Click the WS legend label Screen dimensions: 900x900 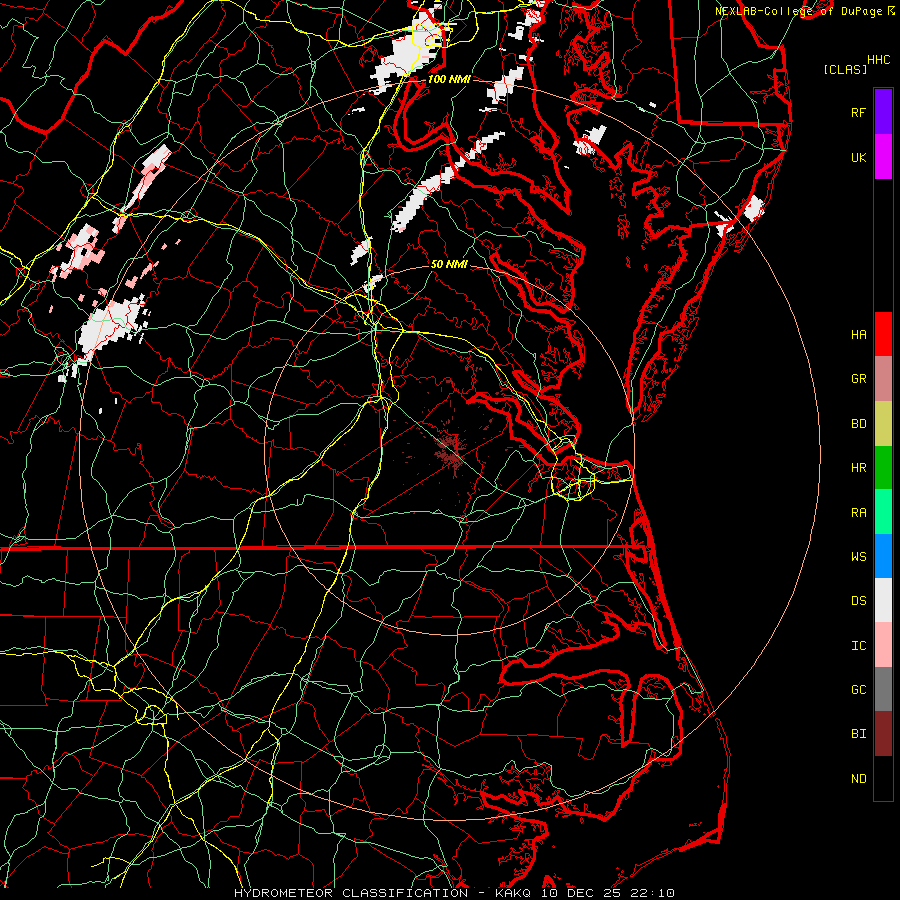(858, 557)
